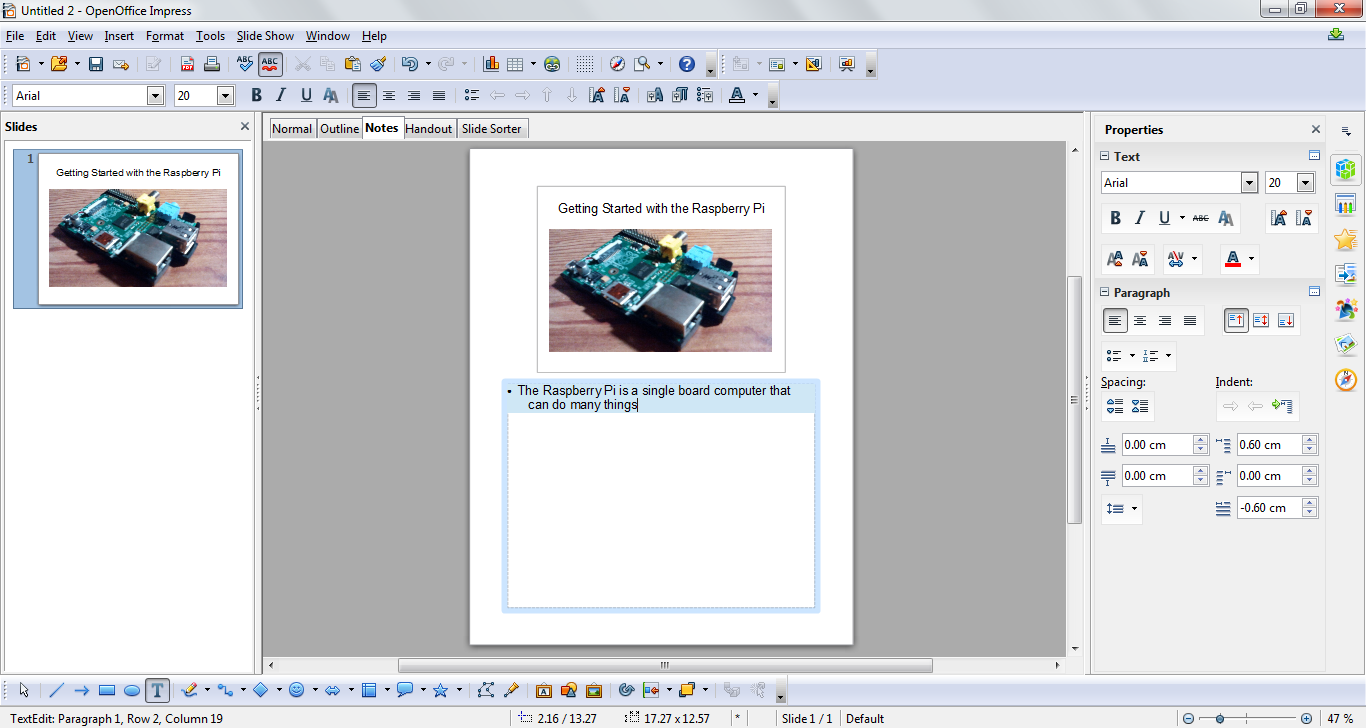
Task: Open the Slide Show menu
Action: pyautogui.click(x=265, y=36)
